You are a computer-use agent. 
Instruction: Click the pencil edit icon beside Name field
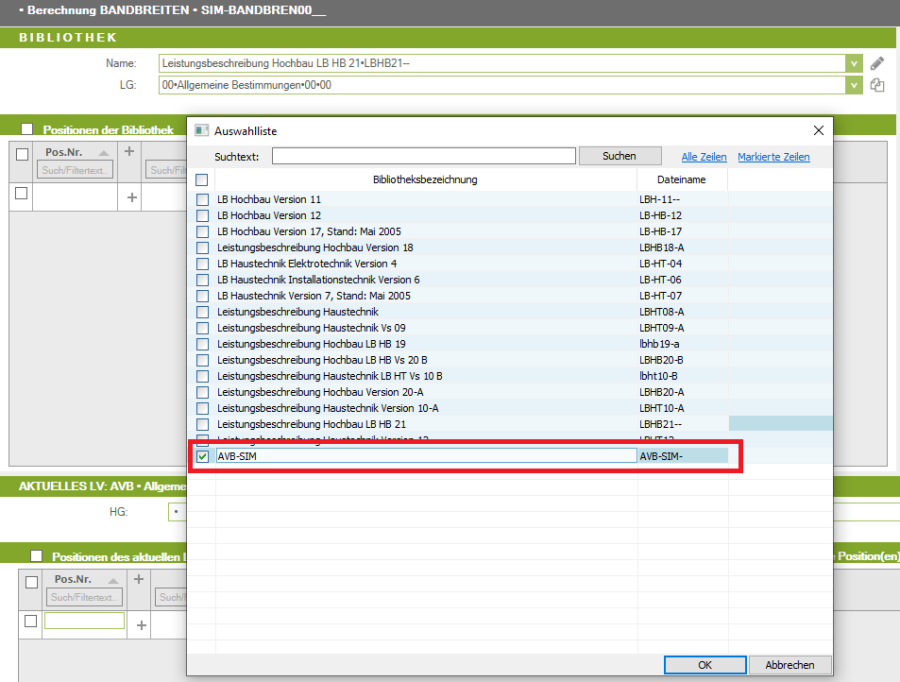[877, 63]
